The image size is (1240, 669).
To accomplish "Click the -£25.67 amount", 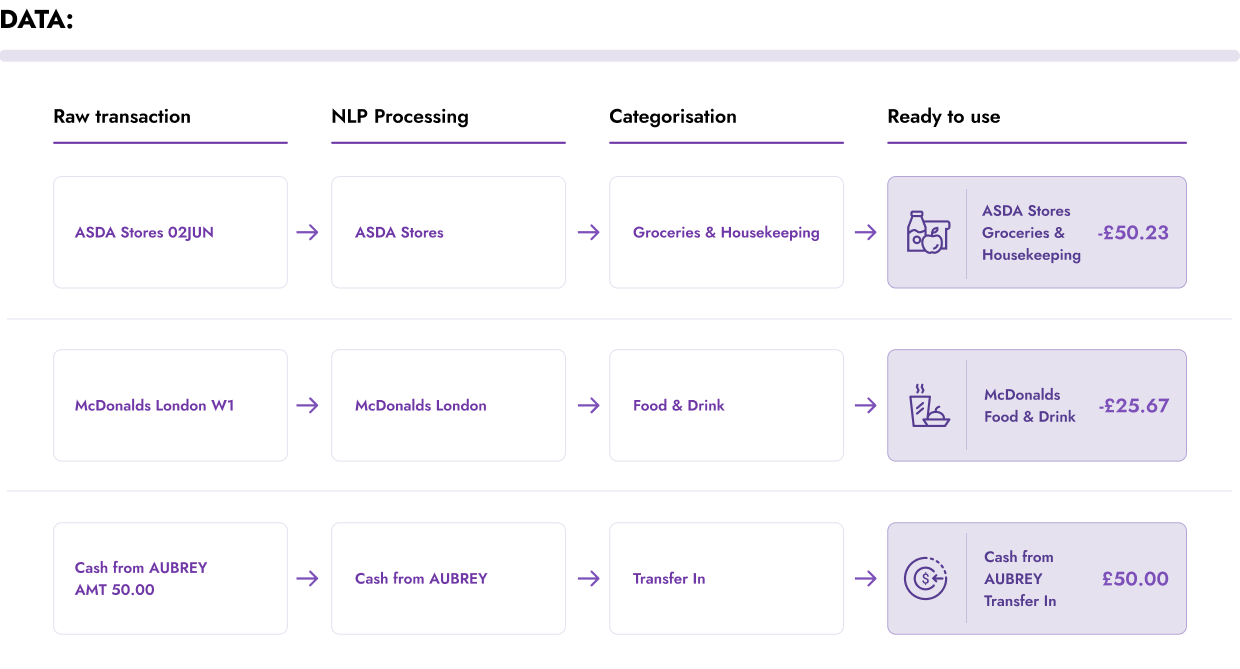I will tap(1133, 406).
